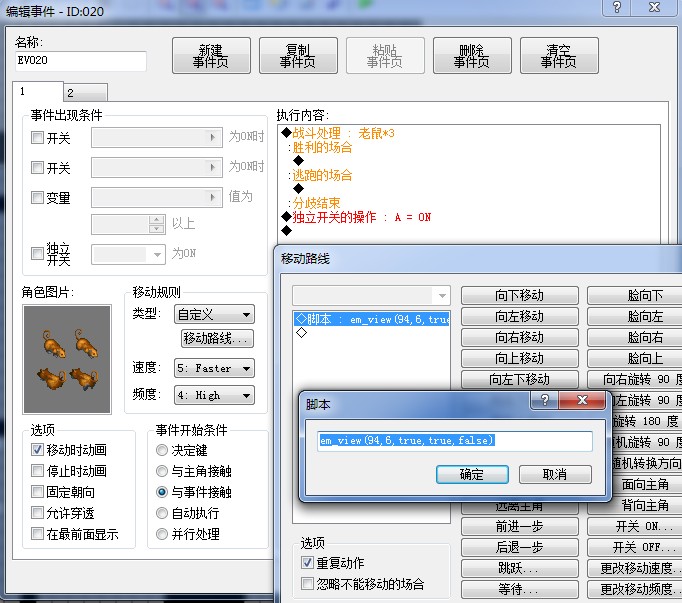This screenshot has height=603, width=682.
Task: Open the variable selector arrow
Action: pyautogui.click(x=213, y=198)
